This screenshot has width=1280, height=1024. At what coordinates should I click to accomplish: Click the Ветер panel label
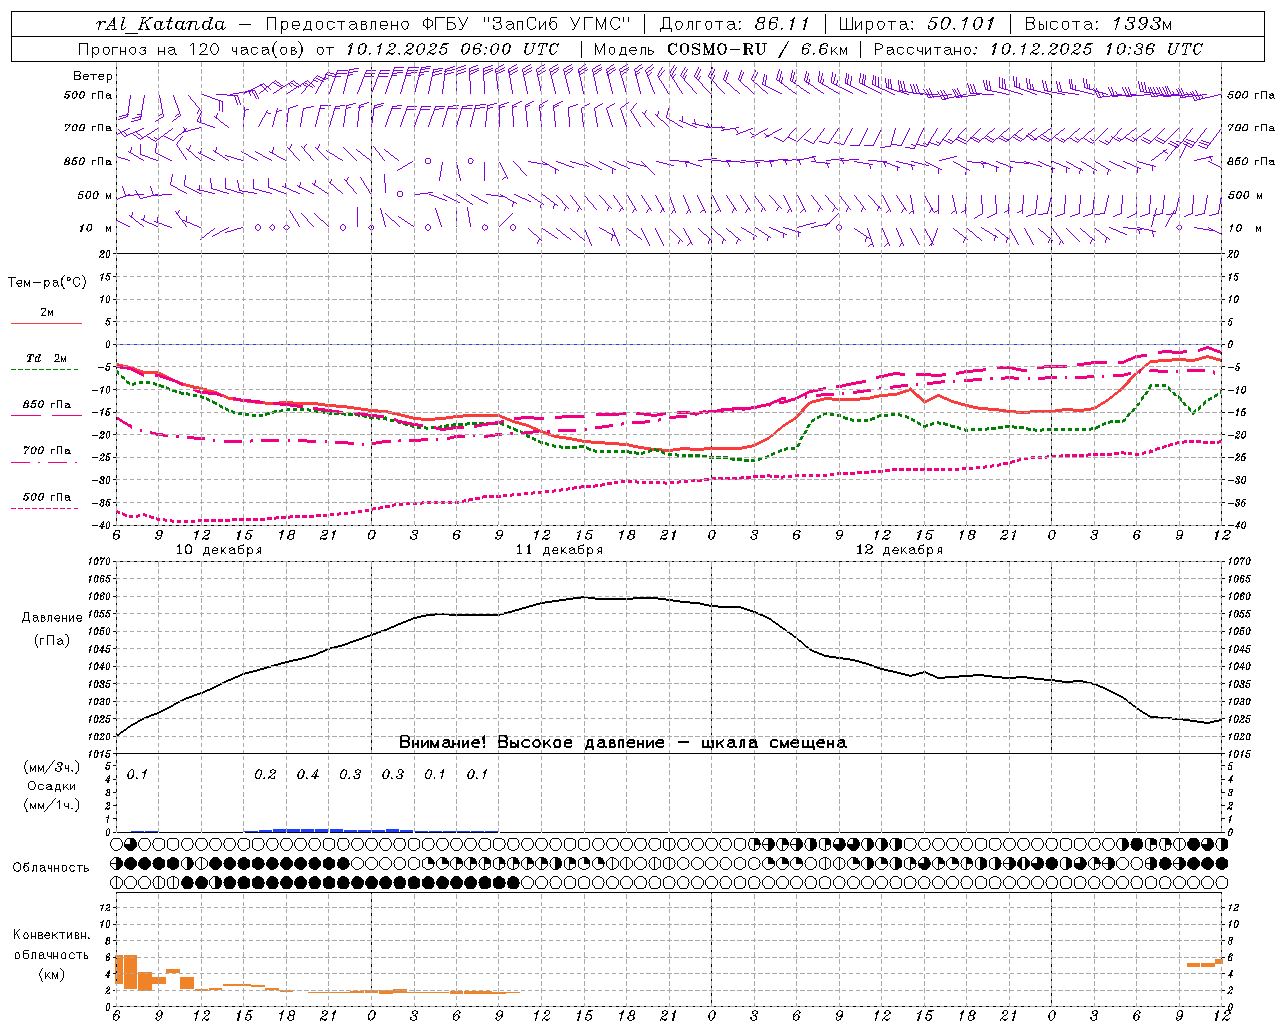pyautogui.click(x=93, y=76)
